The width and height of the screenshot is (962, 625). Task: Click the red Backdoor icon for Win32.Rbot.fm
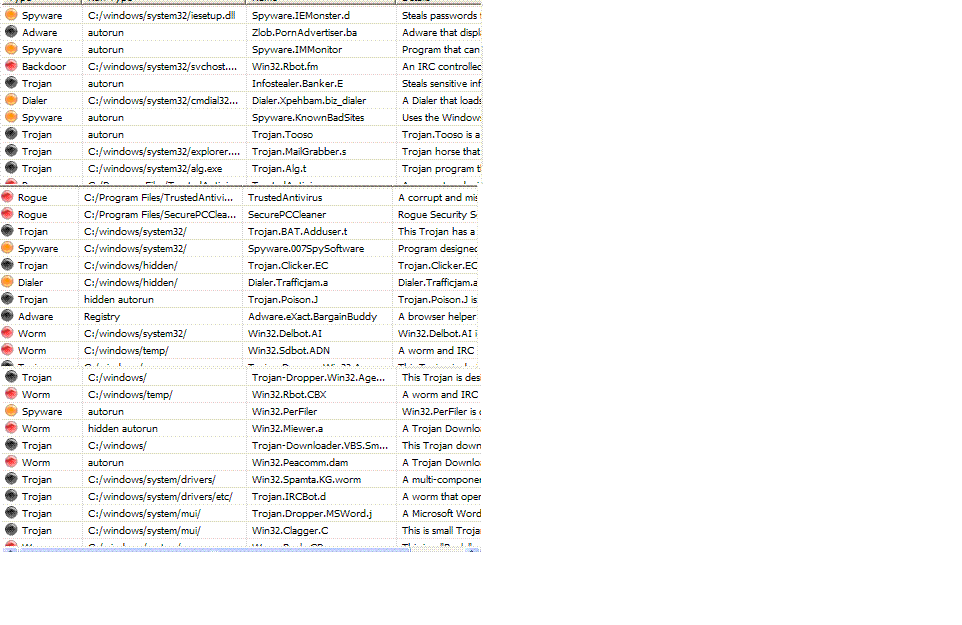point(11,66)
